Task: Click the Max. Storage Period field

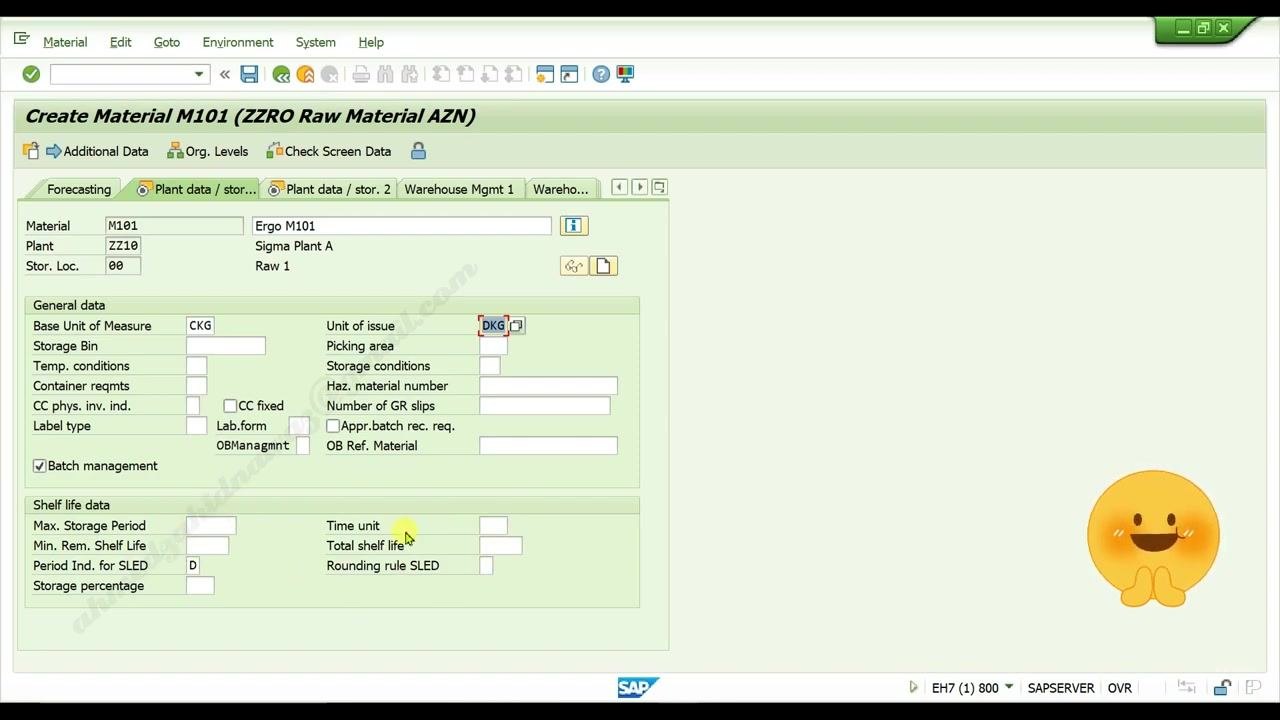Action: (211, 526)
